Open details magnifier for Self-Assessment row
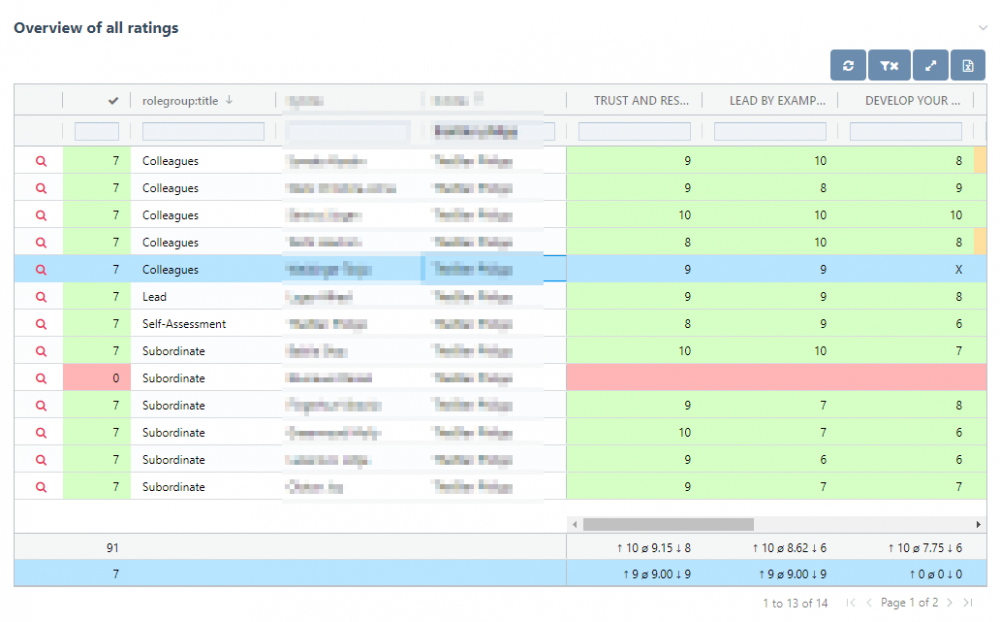The image size is (1000, 622). [x=41, y=324]
